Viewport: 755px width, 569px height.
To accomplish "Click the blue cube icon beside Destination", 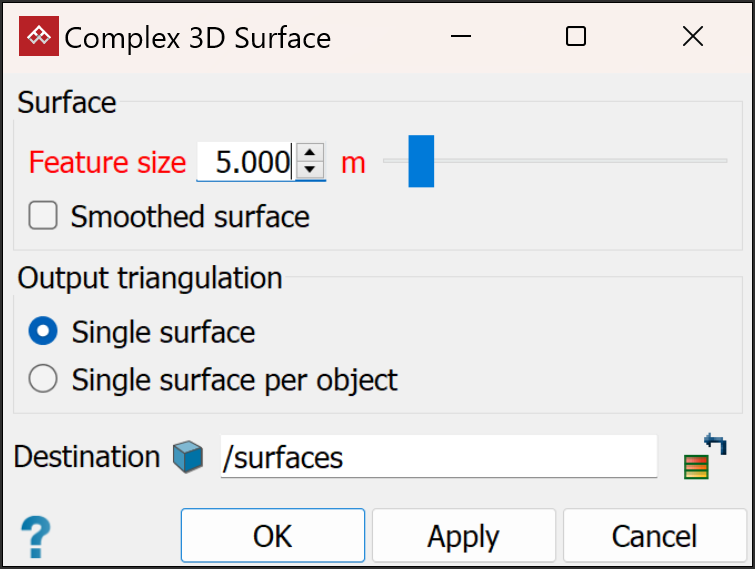I will [x=188, y=458].
